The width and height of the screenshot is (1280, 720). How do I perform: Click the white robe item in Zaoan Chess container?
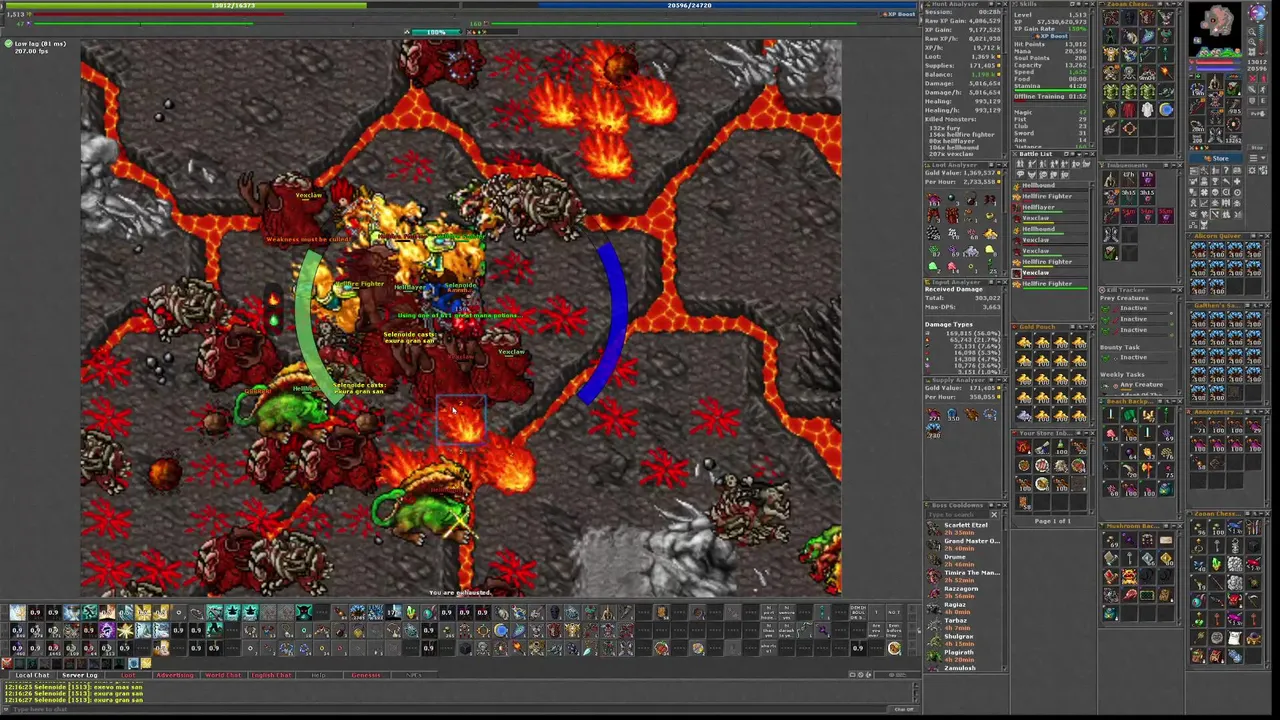point(1147,109)
